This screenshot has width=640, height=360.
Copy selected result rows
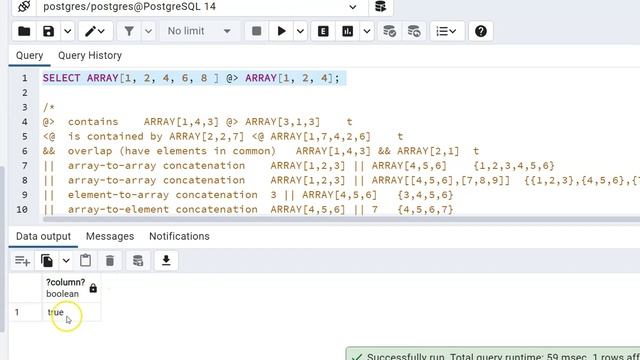47,260
